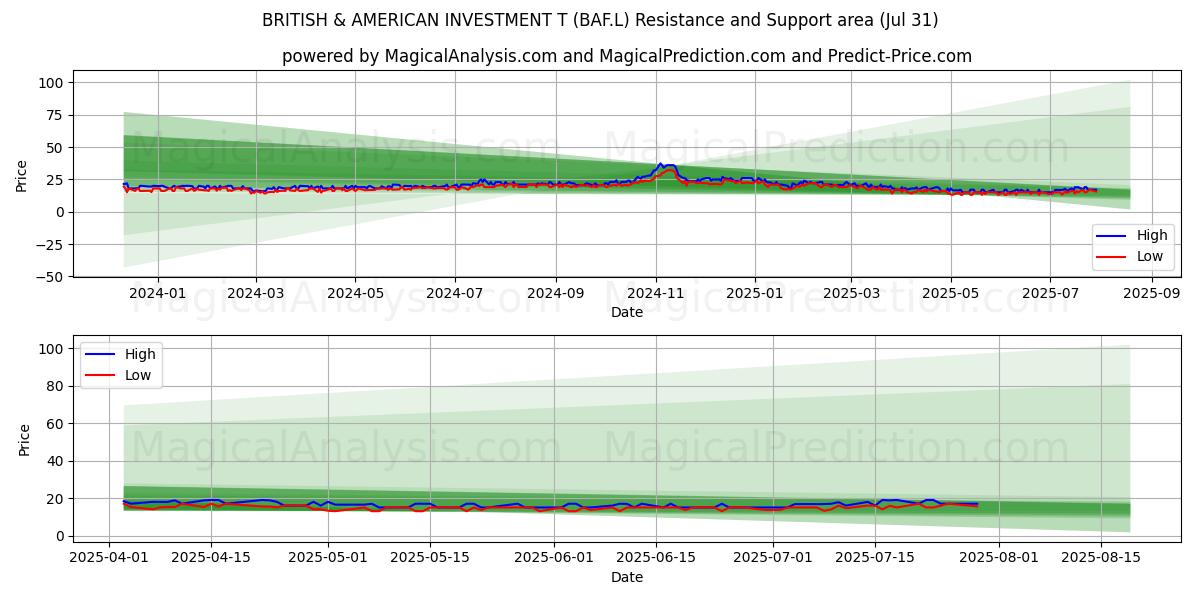Click the bottom chart y-axis value 100
This screenshot has height=600, width=1200.
tap(53, 349)
